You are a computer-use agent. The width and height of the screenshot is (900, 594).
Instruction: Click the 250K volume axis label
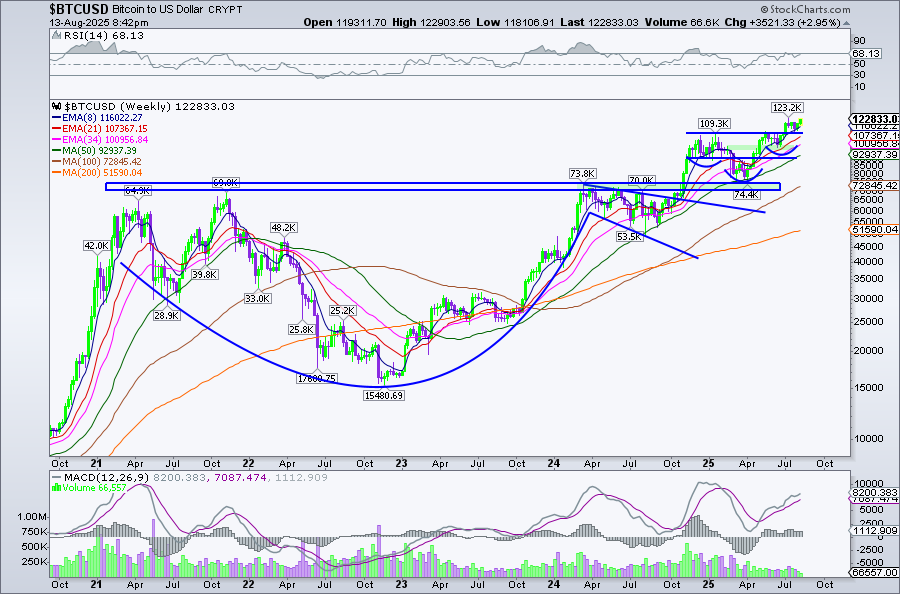34,561
